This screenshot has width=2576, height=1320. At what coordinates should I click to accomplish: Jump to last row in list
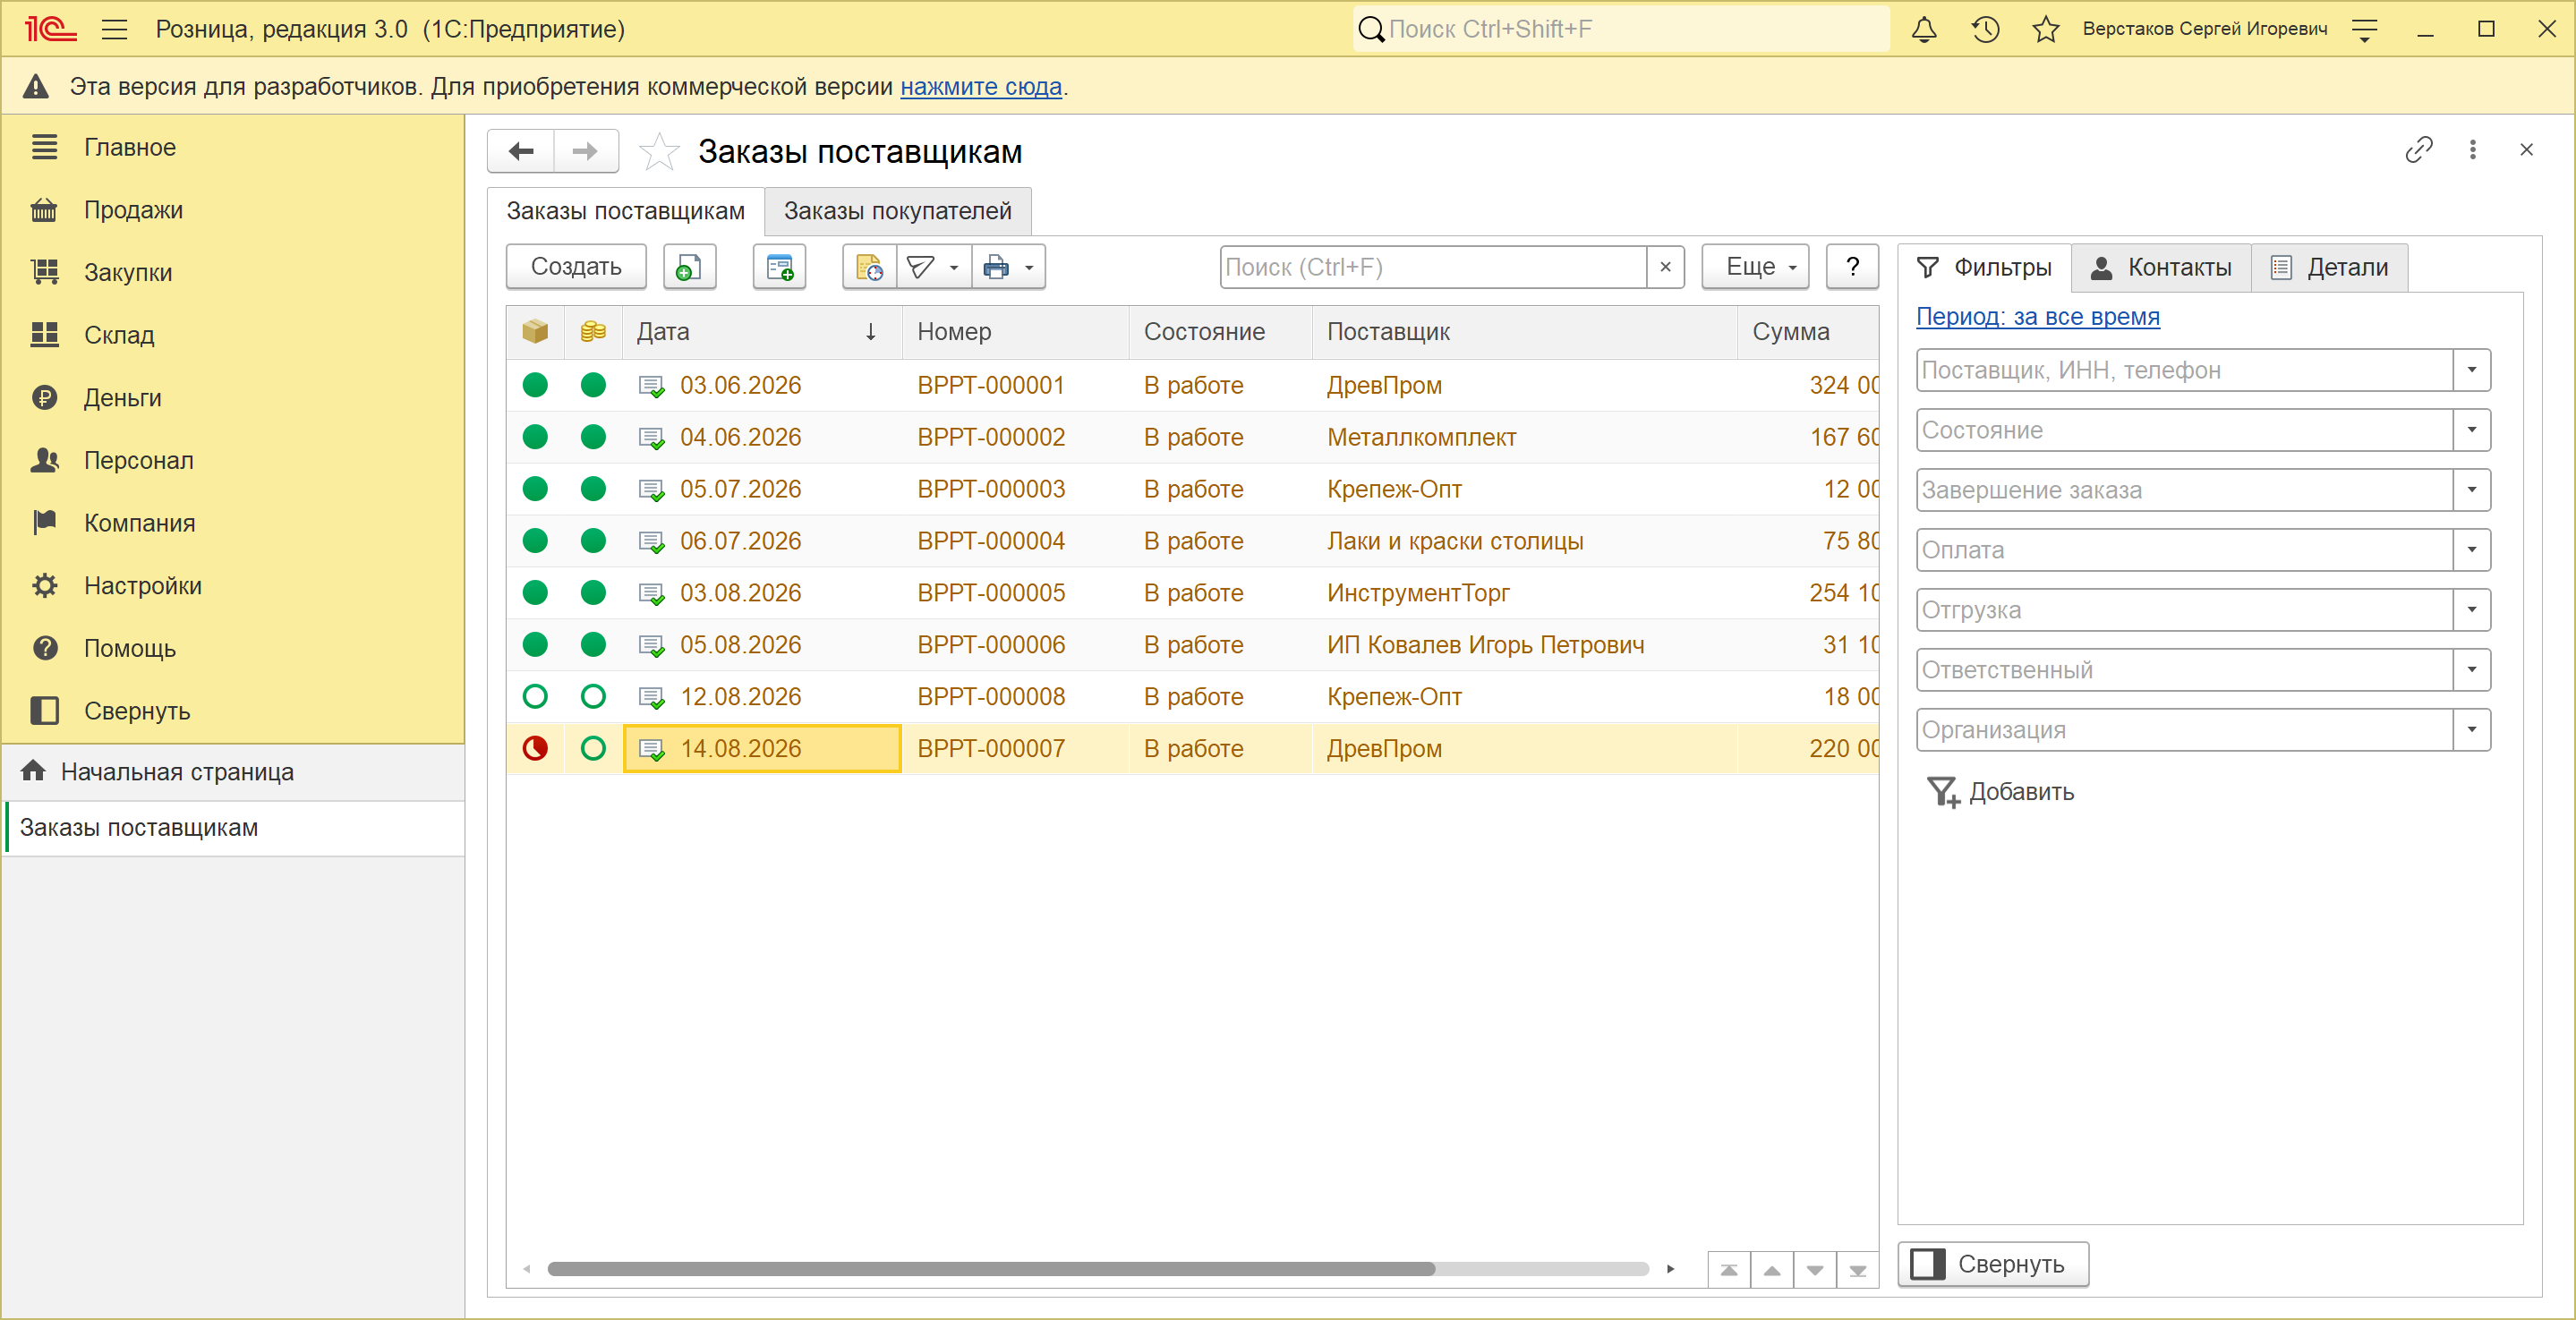[x=1858, y=1270]
